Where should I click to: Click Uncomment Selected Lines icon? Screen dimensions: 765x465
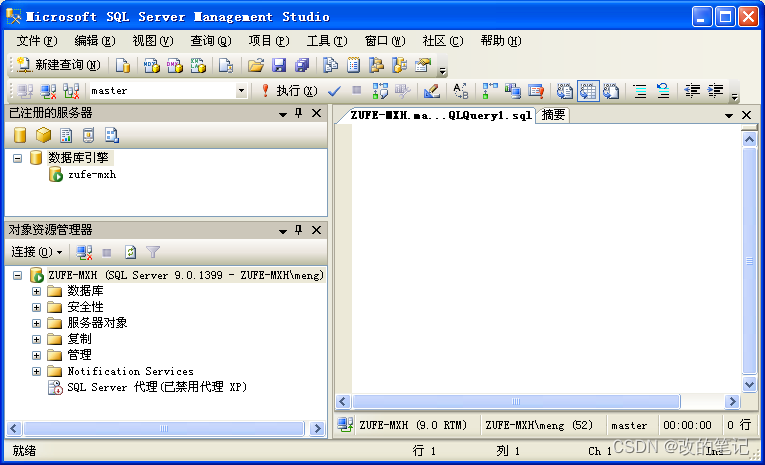tap(663, 91)
